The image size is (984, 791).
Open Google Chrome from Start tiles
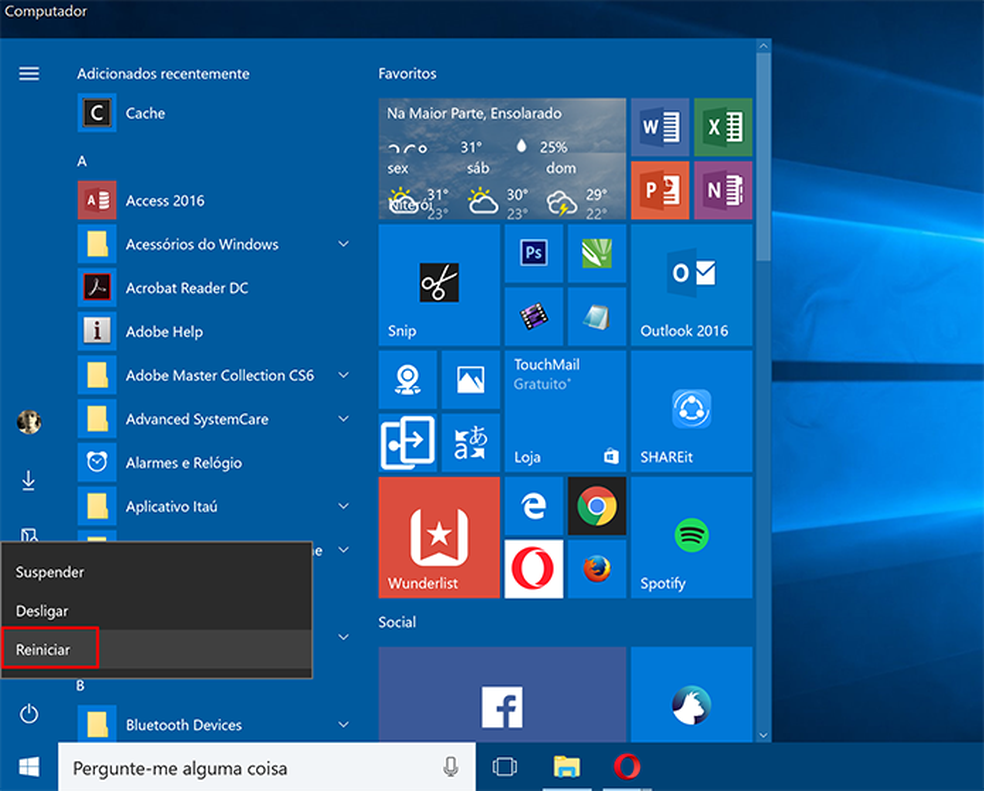coord(596,507)
